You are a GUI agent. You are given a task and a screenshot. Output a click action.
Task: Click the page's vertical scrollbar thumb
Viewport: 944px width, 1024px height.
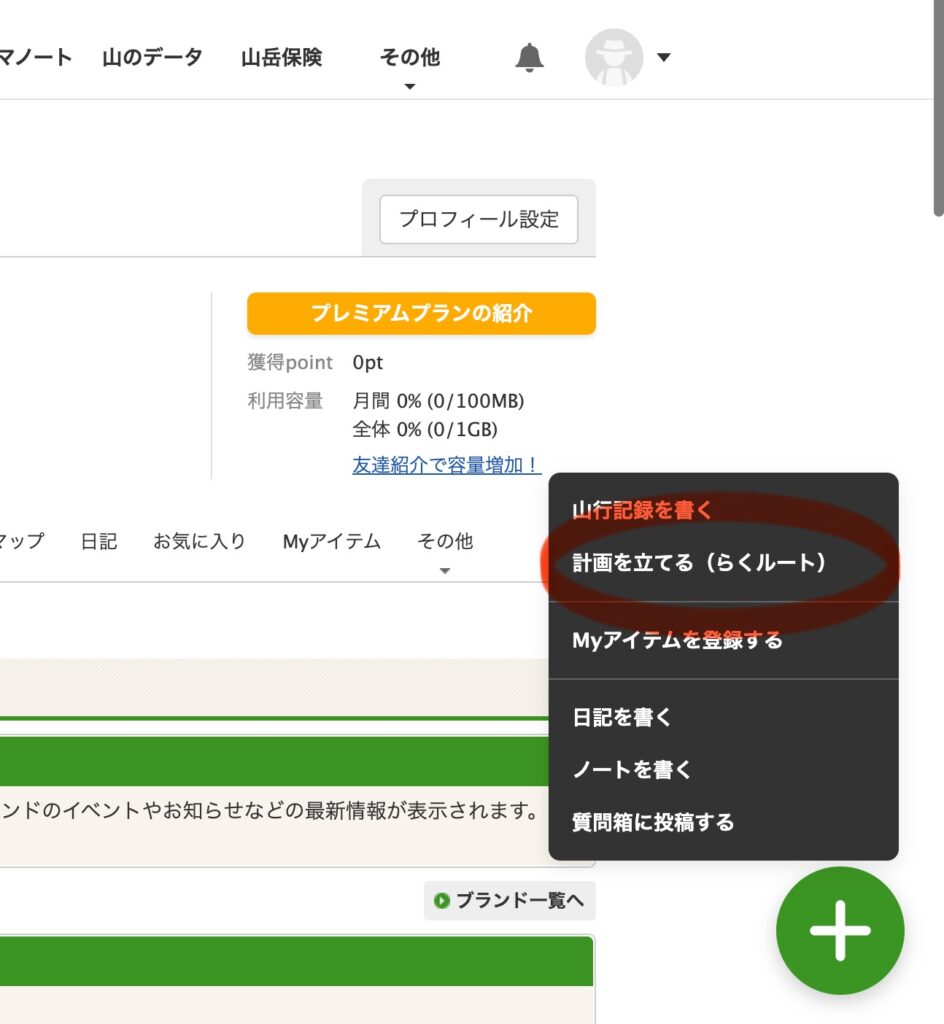coord(938,108)
